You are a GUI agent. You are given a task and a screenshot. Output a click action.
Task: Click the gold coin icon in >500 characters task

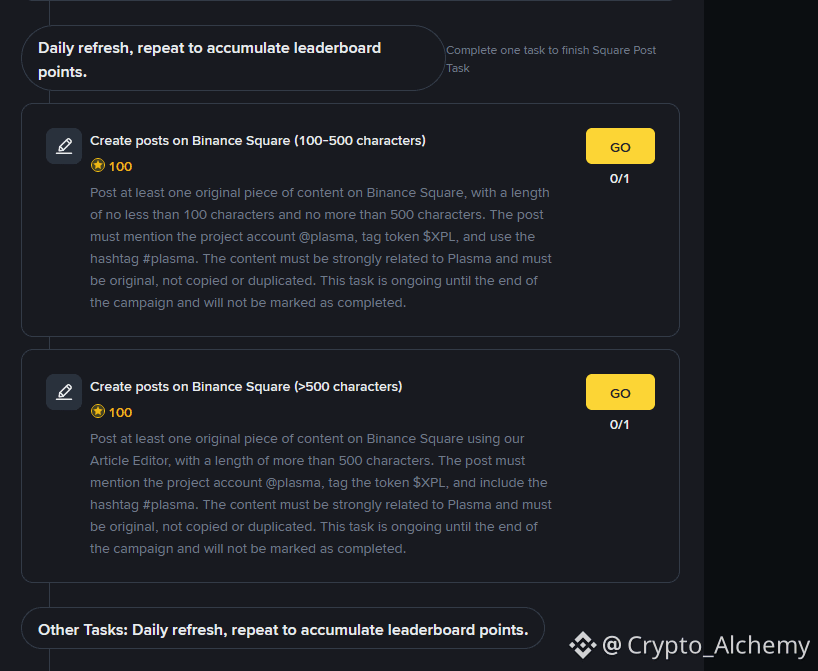(x=98, y=412)
